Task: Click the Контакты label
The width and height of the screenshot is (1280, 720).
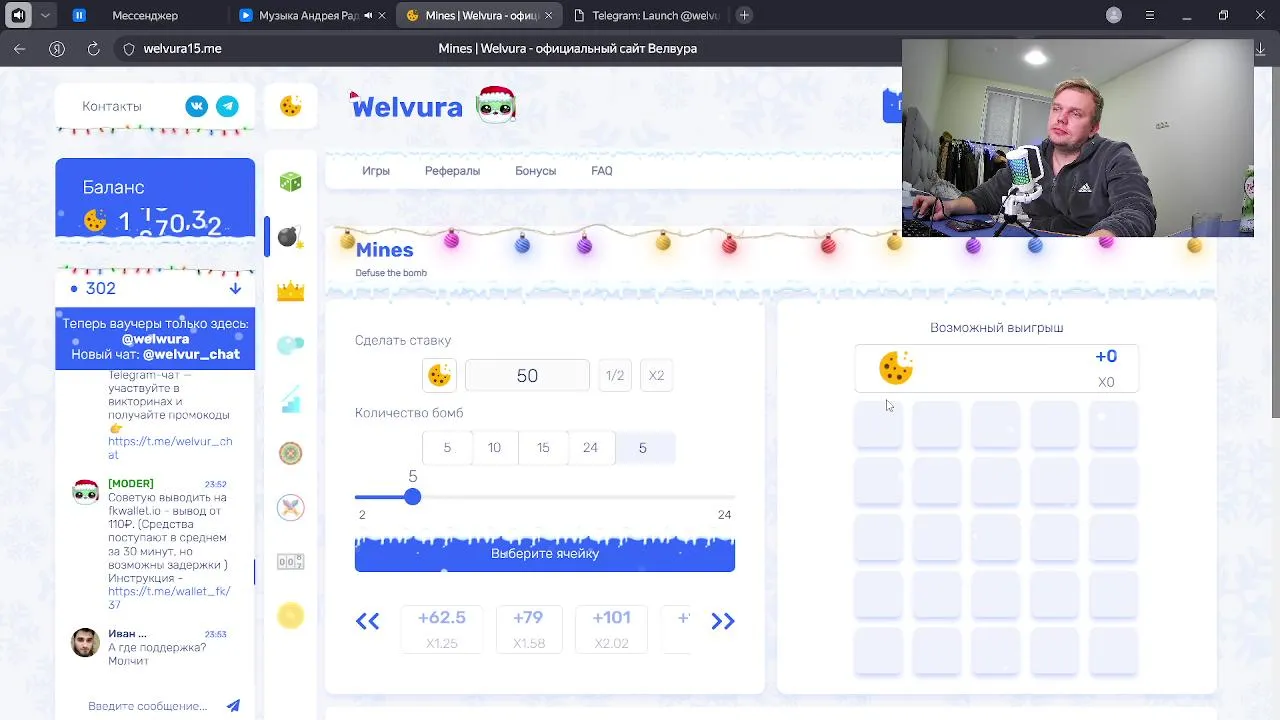Action: [112, 106]
